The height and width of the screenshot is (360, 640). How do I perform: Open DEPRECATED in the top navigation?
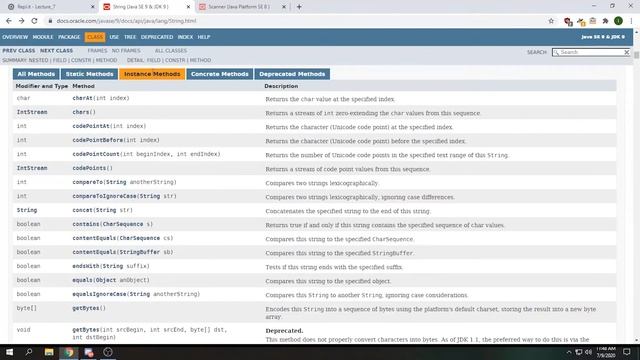point(157,37)
